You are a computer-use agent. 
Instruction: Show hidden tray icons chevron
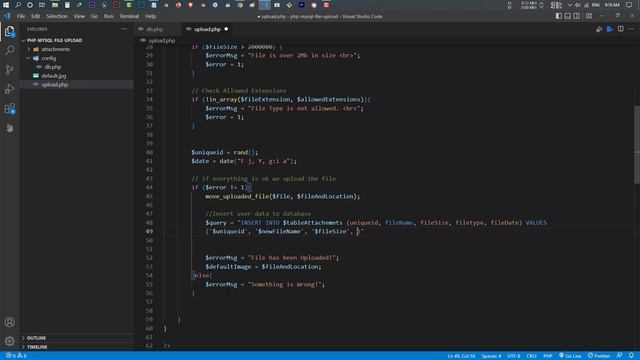coord(570,5)
